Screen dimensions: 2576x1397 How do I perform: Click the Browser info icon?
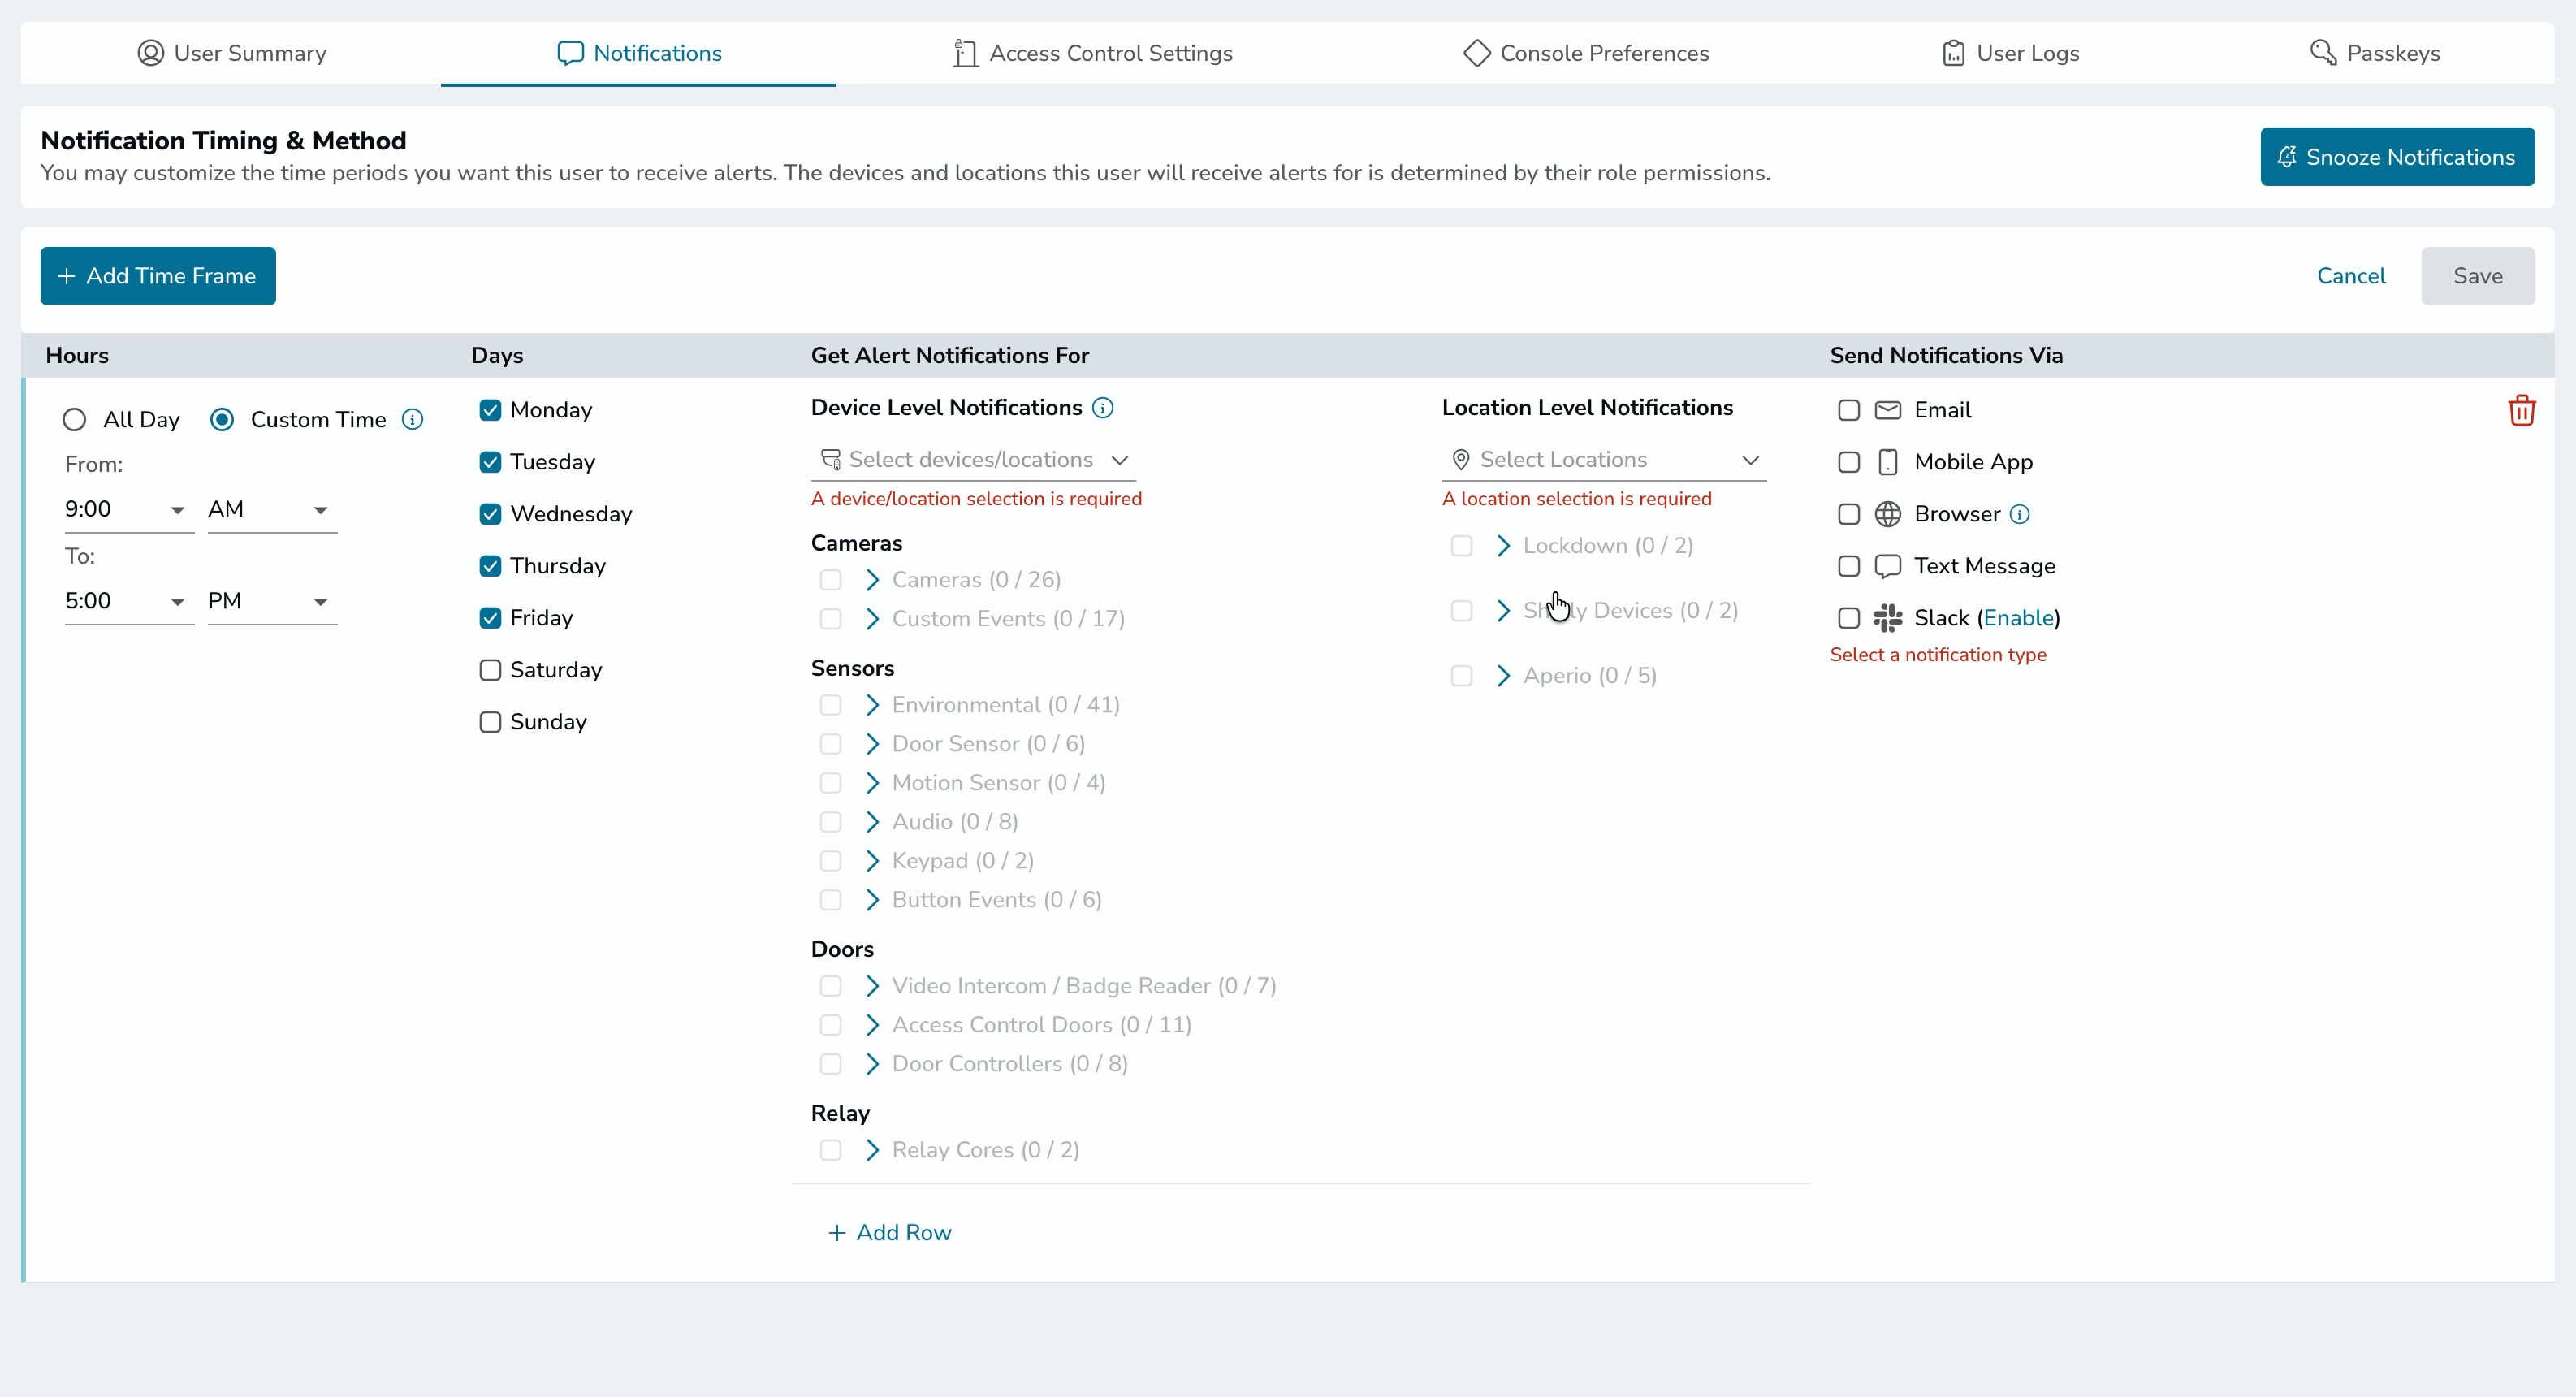click(x=2020, y=514)
